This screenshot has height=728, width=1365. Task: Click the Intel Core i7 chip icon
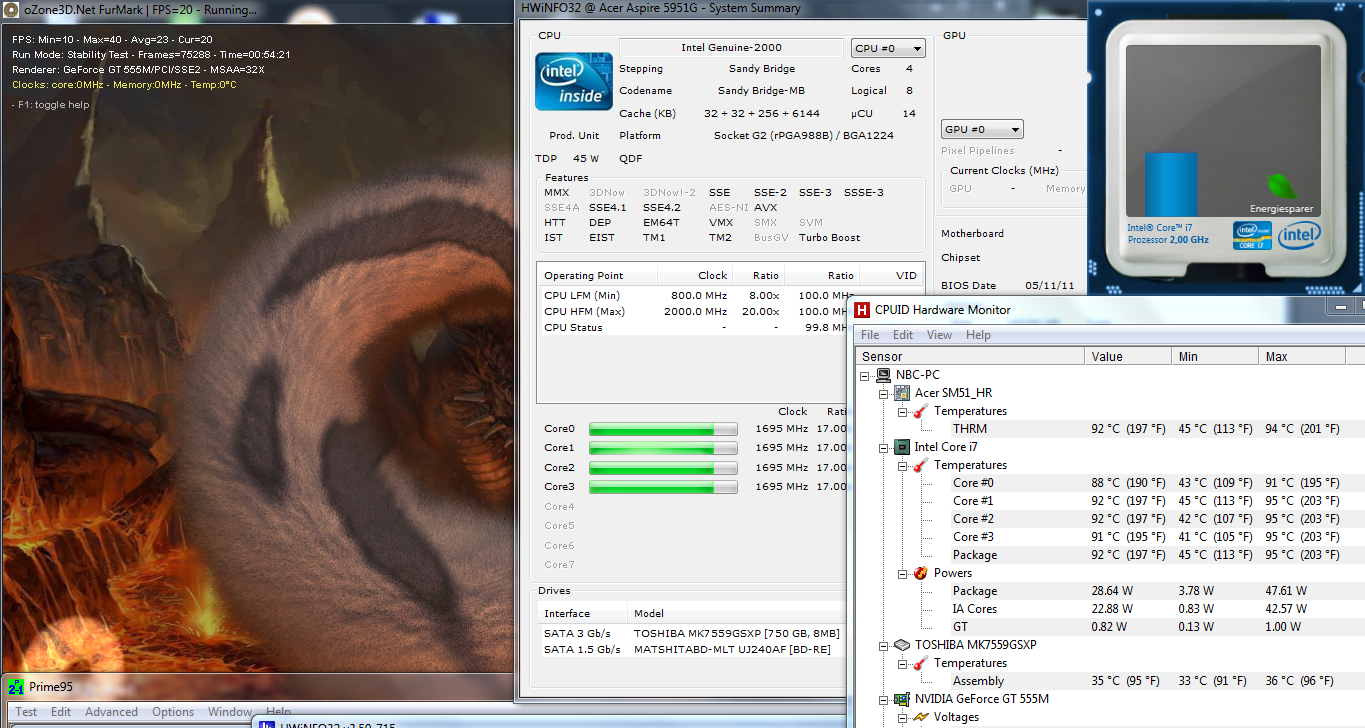pos(901,447)
